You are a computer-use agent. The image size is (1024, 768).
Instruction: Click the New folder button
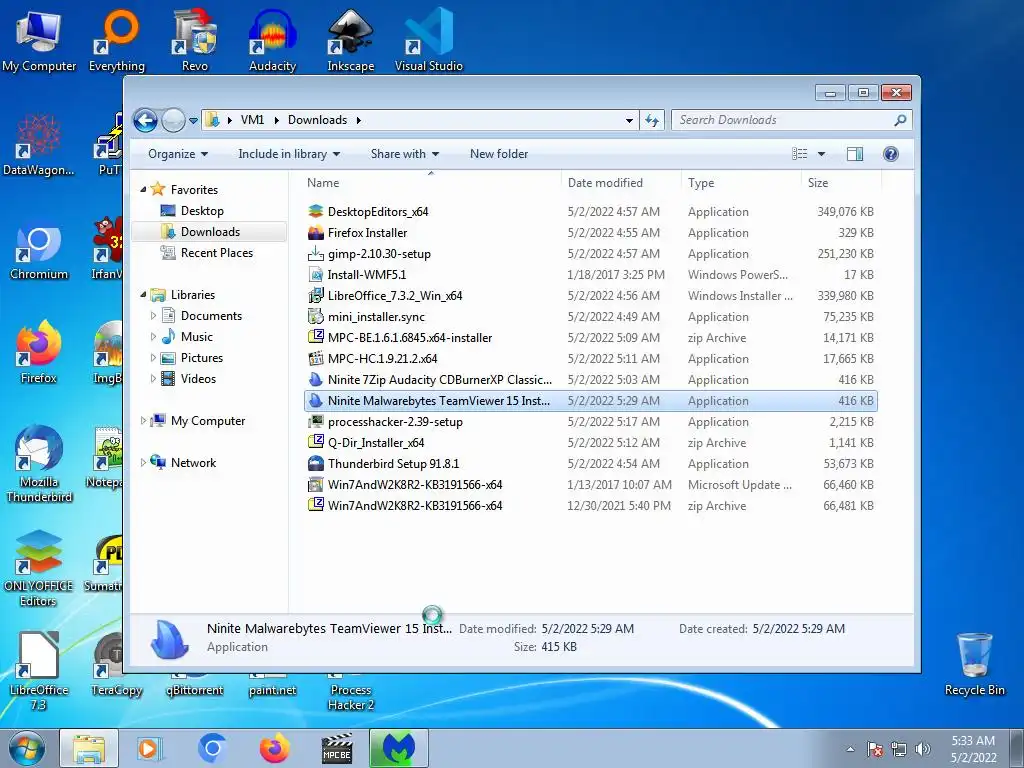499,154
